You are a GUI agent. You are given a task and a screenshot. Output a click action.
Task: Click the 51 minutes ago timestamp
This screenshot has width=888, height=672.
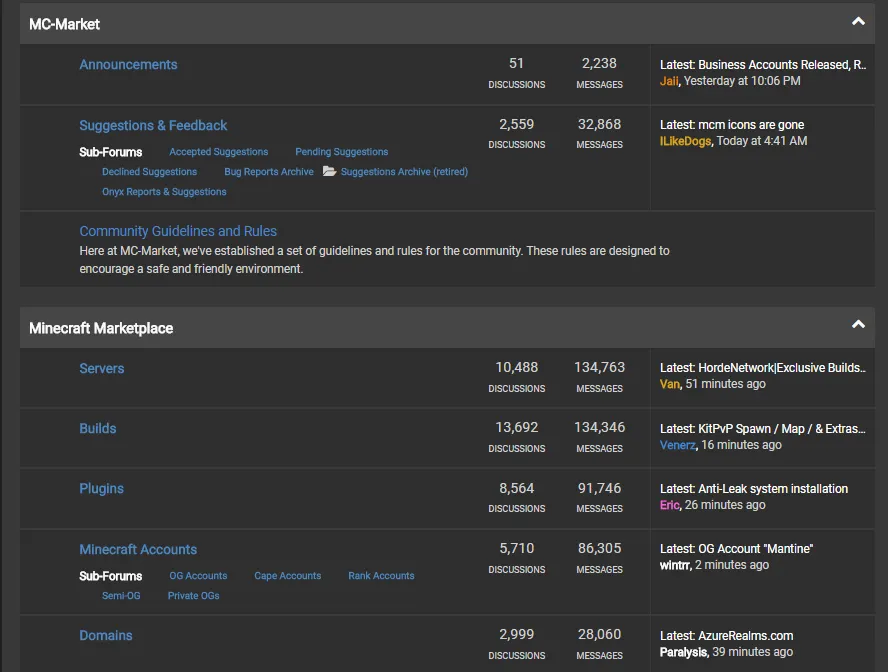point(725,384)
